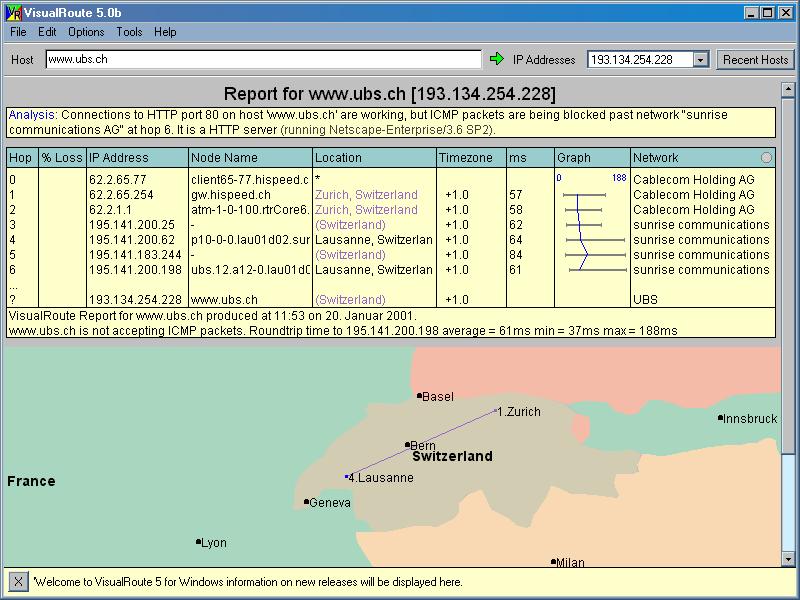Click the Bern city on map

pyautogui.click(x=420, y=445)
